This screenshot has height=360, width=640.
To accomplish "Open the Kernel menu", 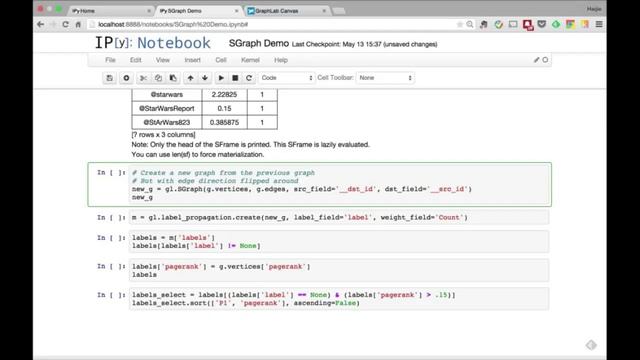I will [250, 60].
